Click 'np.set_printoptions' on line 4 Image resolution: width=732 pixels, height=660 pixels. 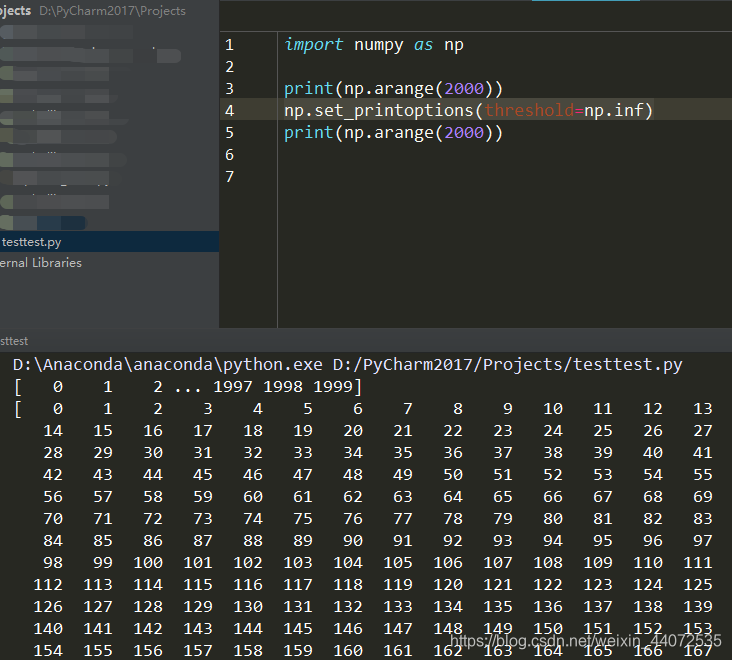tap(379, 111)
